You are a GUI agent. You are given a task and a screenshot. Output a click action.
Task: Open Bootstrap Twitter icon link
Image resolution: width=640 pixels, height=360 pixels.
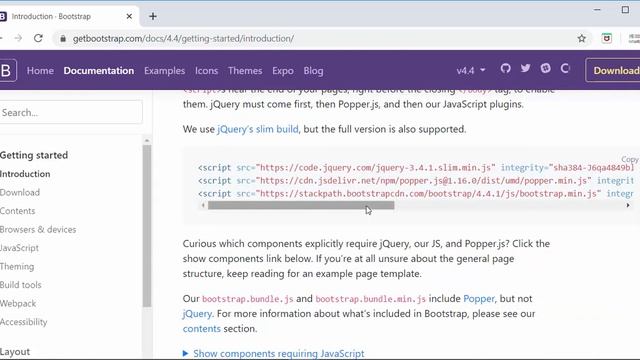[x=525, y=69]
